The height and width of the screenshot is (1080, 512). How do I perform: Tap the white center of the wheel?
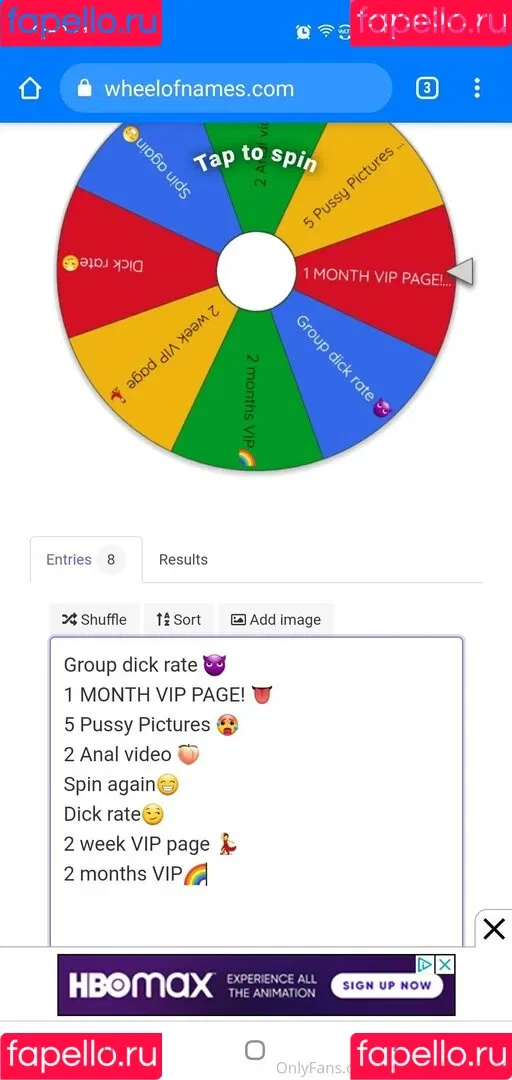[x=256, y=271]
